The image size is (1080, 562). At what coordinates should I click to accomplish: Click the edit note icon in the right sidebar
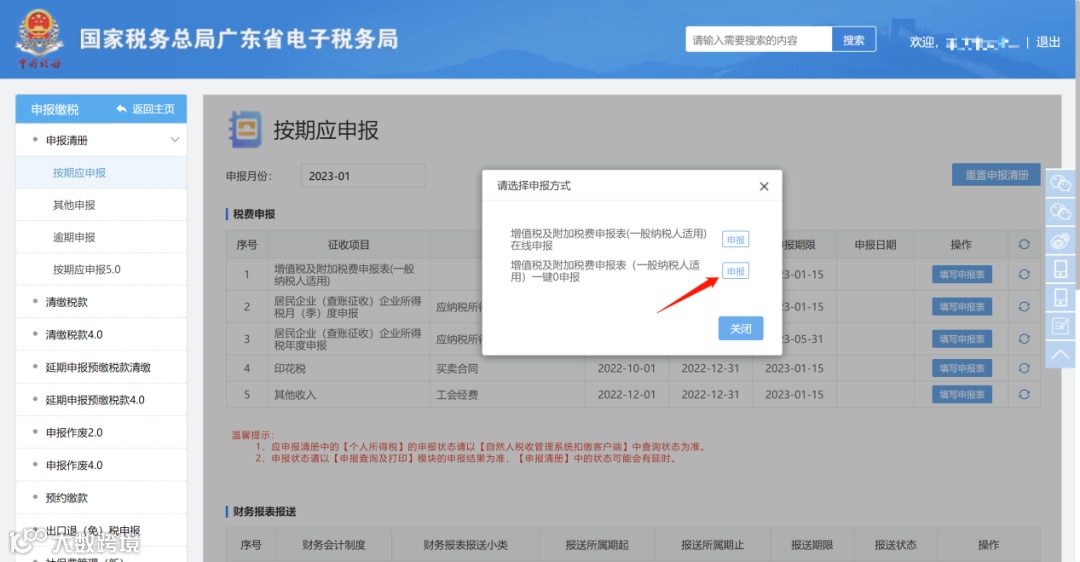[1060, 326]
